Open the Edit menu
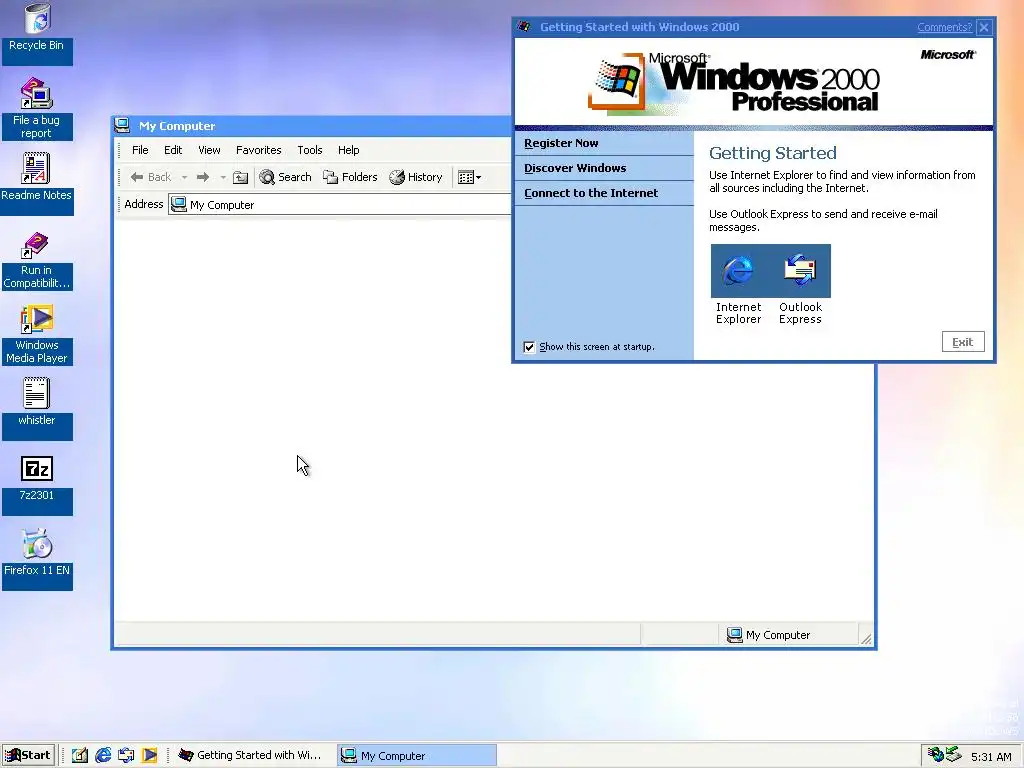This screenshot has height=768, width=1024. (173, 150)
